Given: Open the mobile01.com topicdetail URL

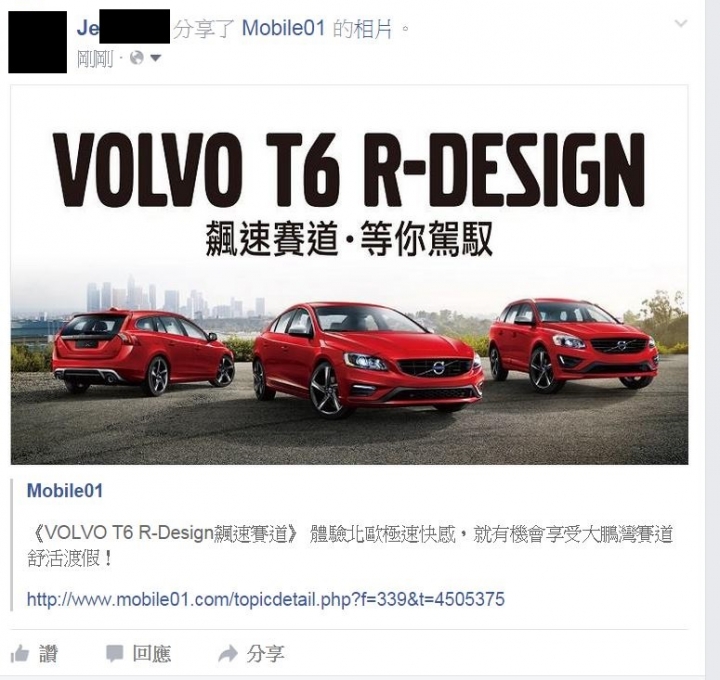Looking at the screenshot, I should pos(266,599).
